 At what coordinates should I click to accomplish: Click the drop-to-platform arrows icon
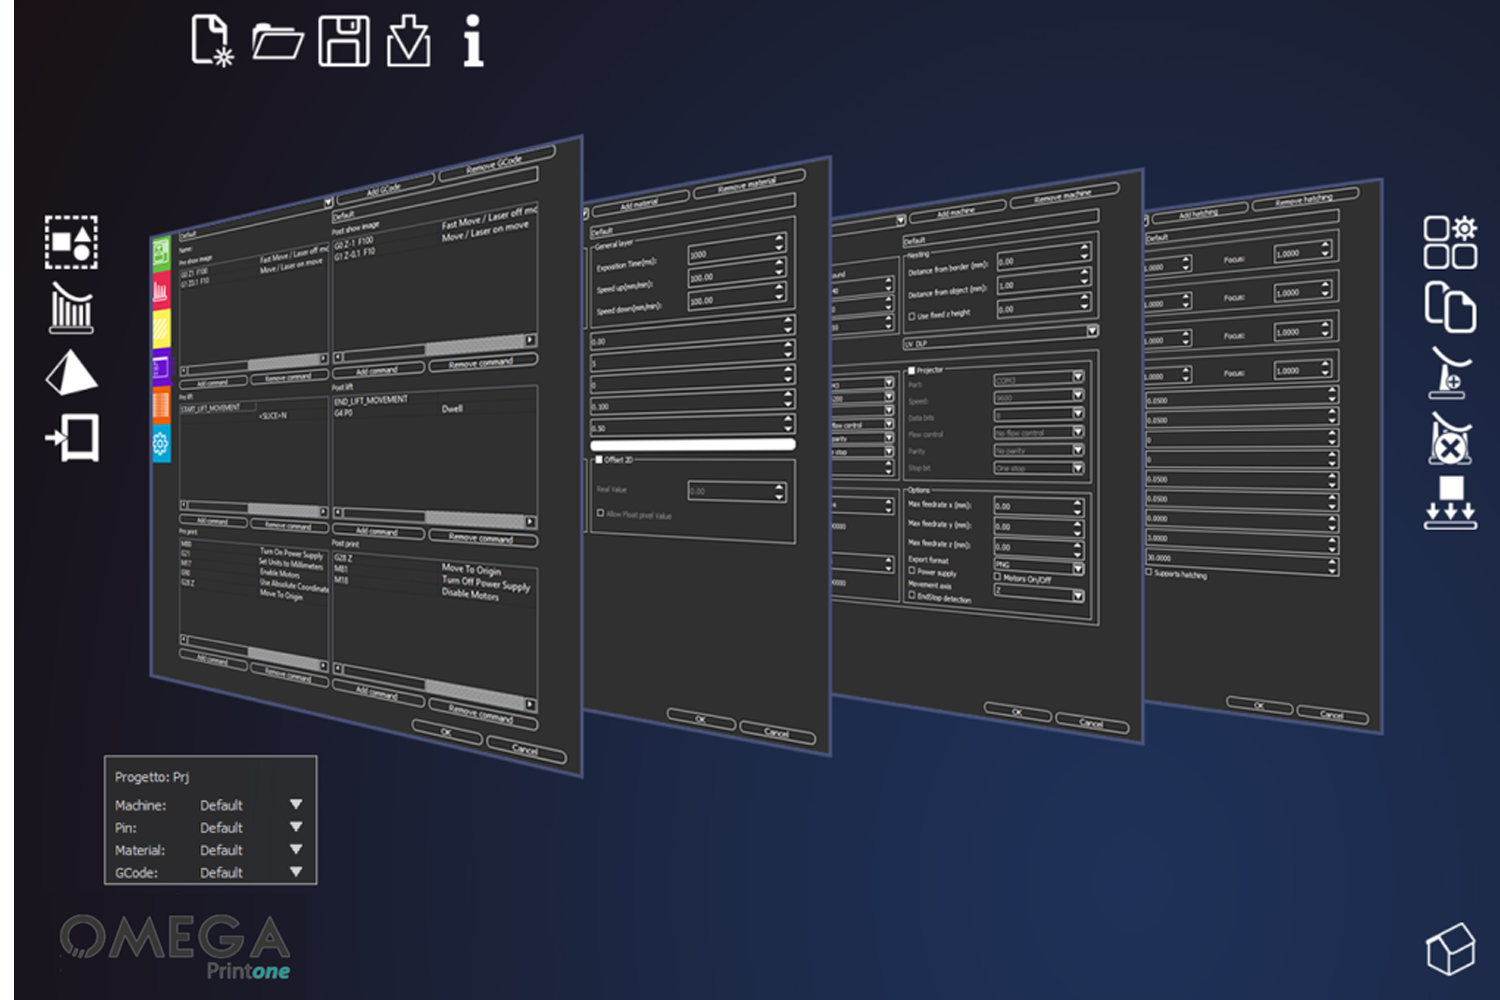tap(1450, 502)
